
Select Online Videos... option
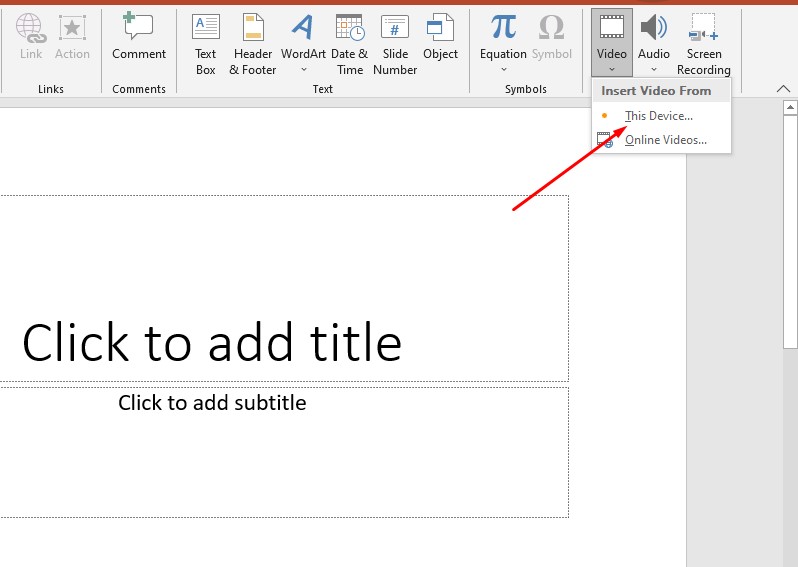(665, 140)
